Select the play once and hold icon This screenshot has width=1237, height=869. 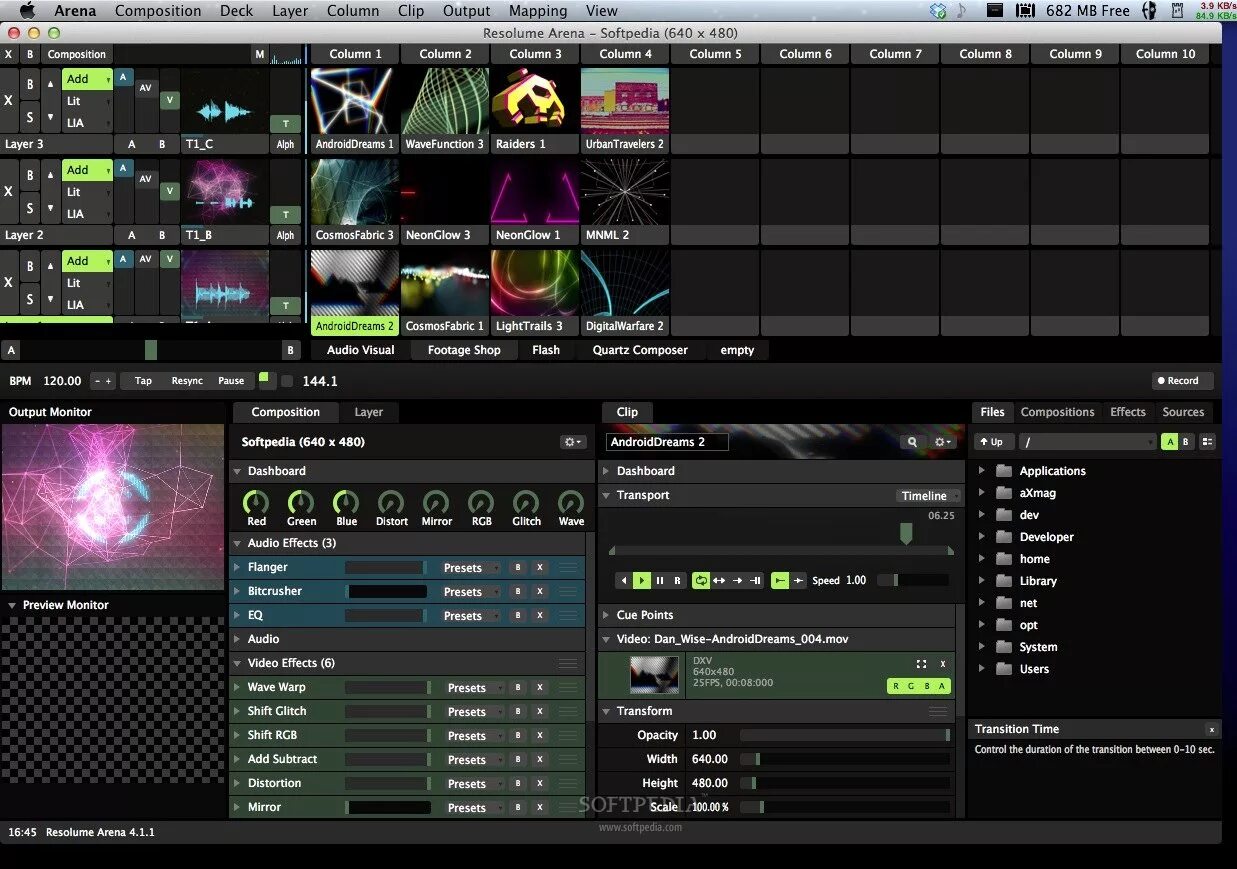pos(755,580)
